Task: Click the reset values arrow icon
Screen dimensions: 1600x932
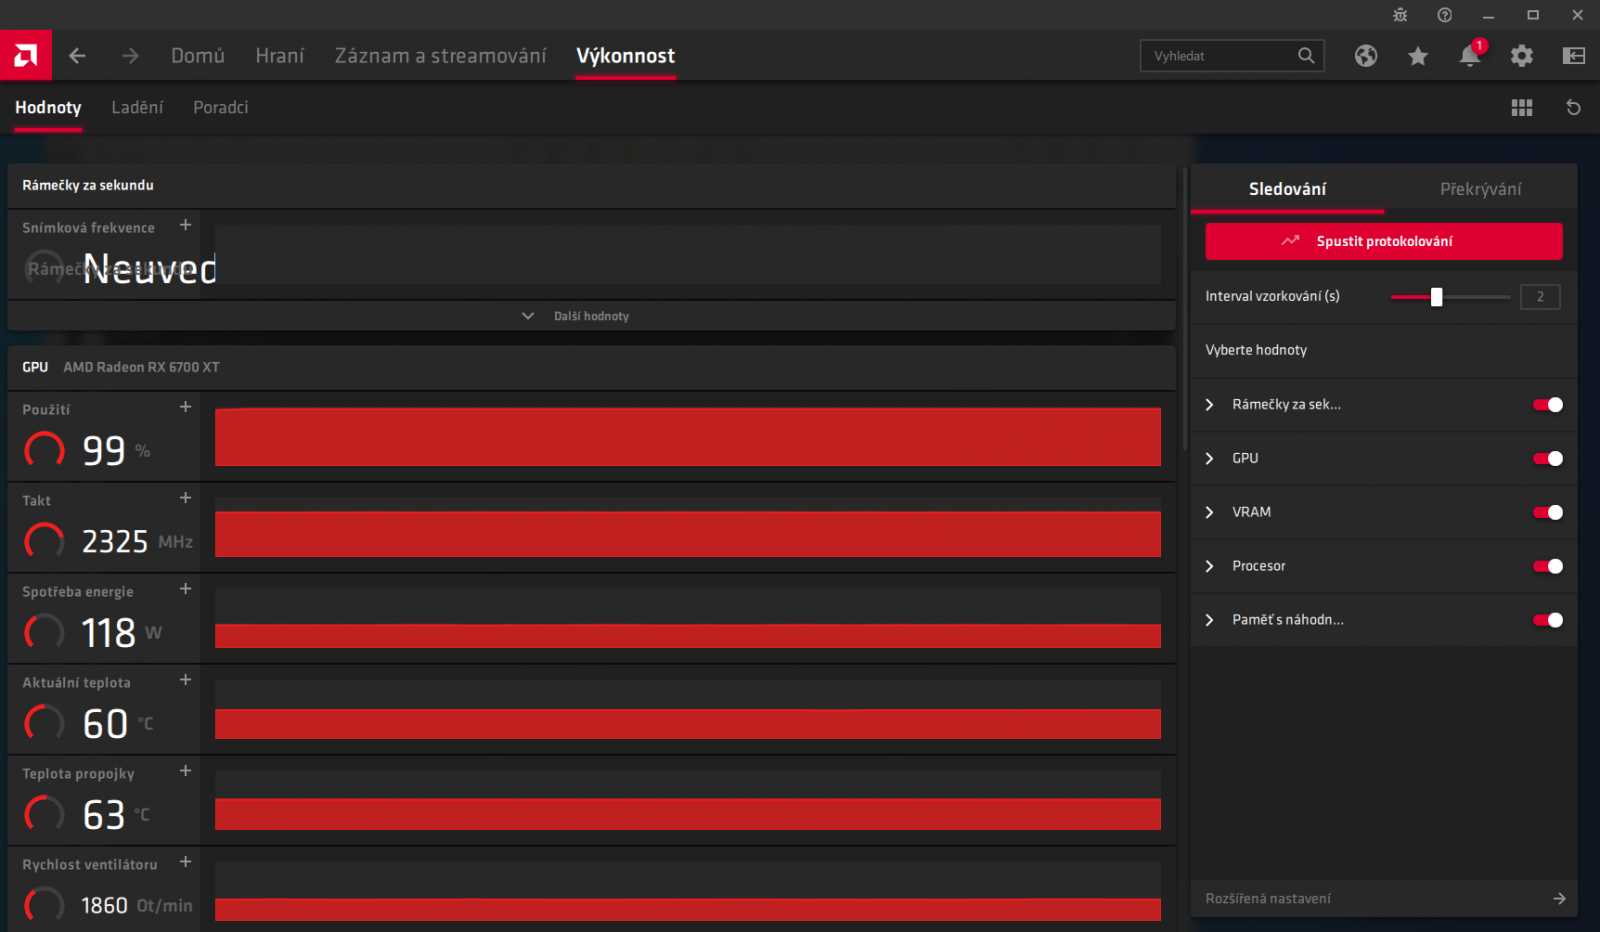Action: pos(1574,108)
